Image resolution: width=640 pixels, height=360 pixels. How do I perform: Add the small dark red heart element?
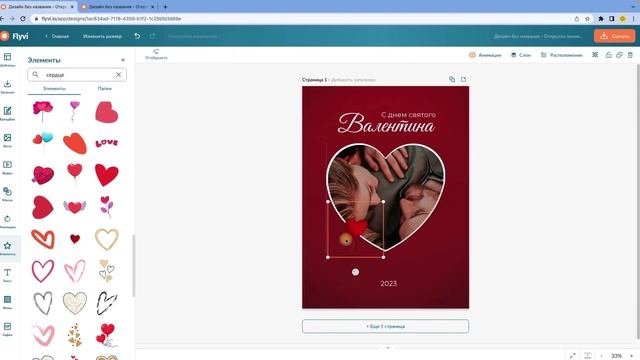[75, 239]
